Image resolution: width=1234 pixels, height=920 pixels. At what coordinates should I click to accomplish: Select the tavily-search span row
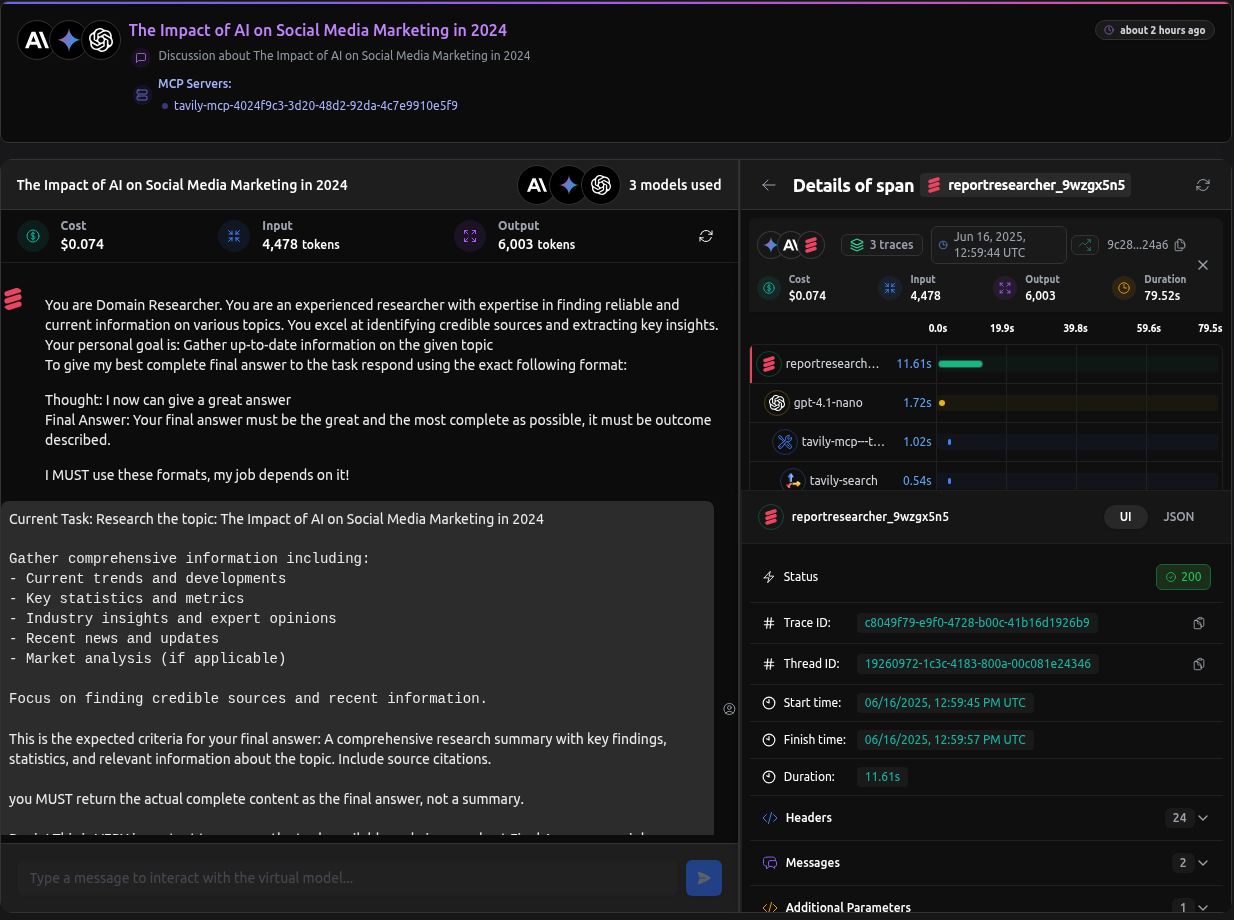coord(843,481)
